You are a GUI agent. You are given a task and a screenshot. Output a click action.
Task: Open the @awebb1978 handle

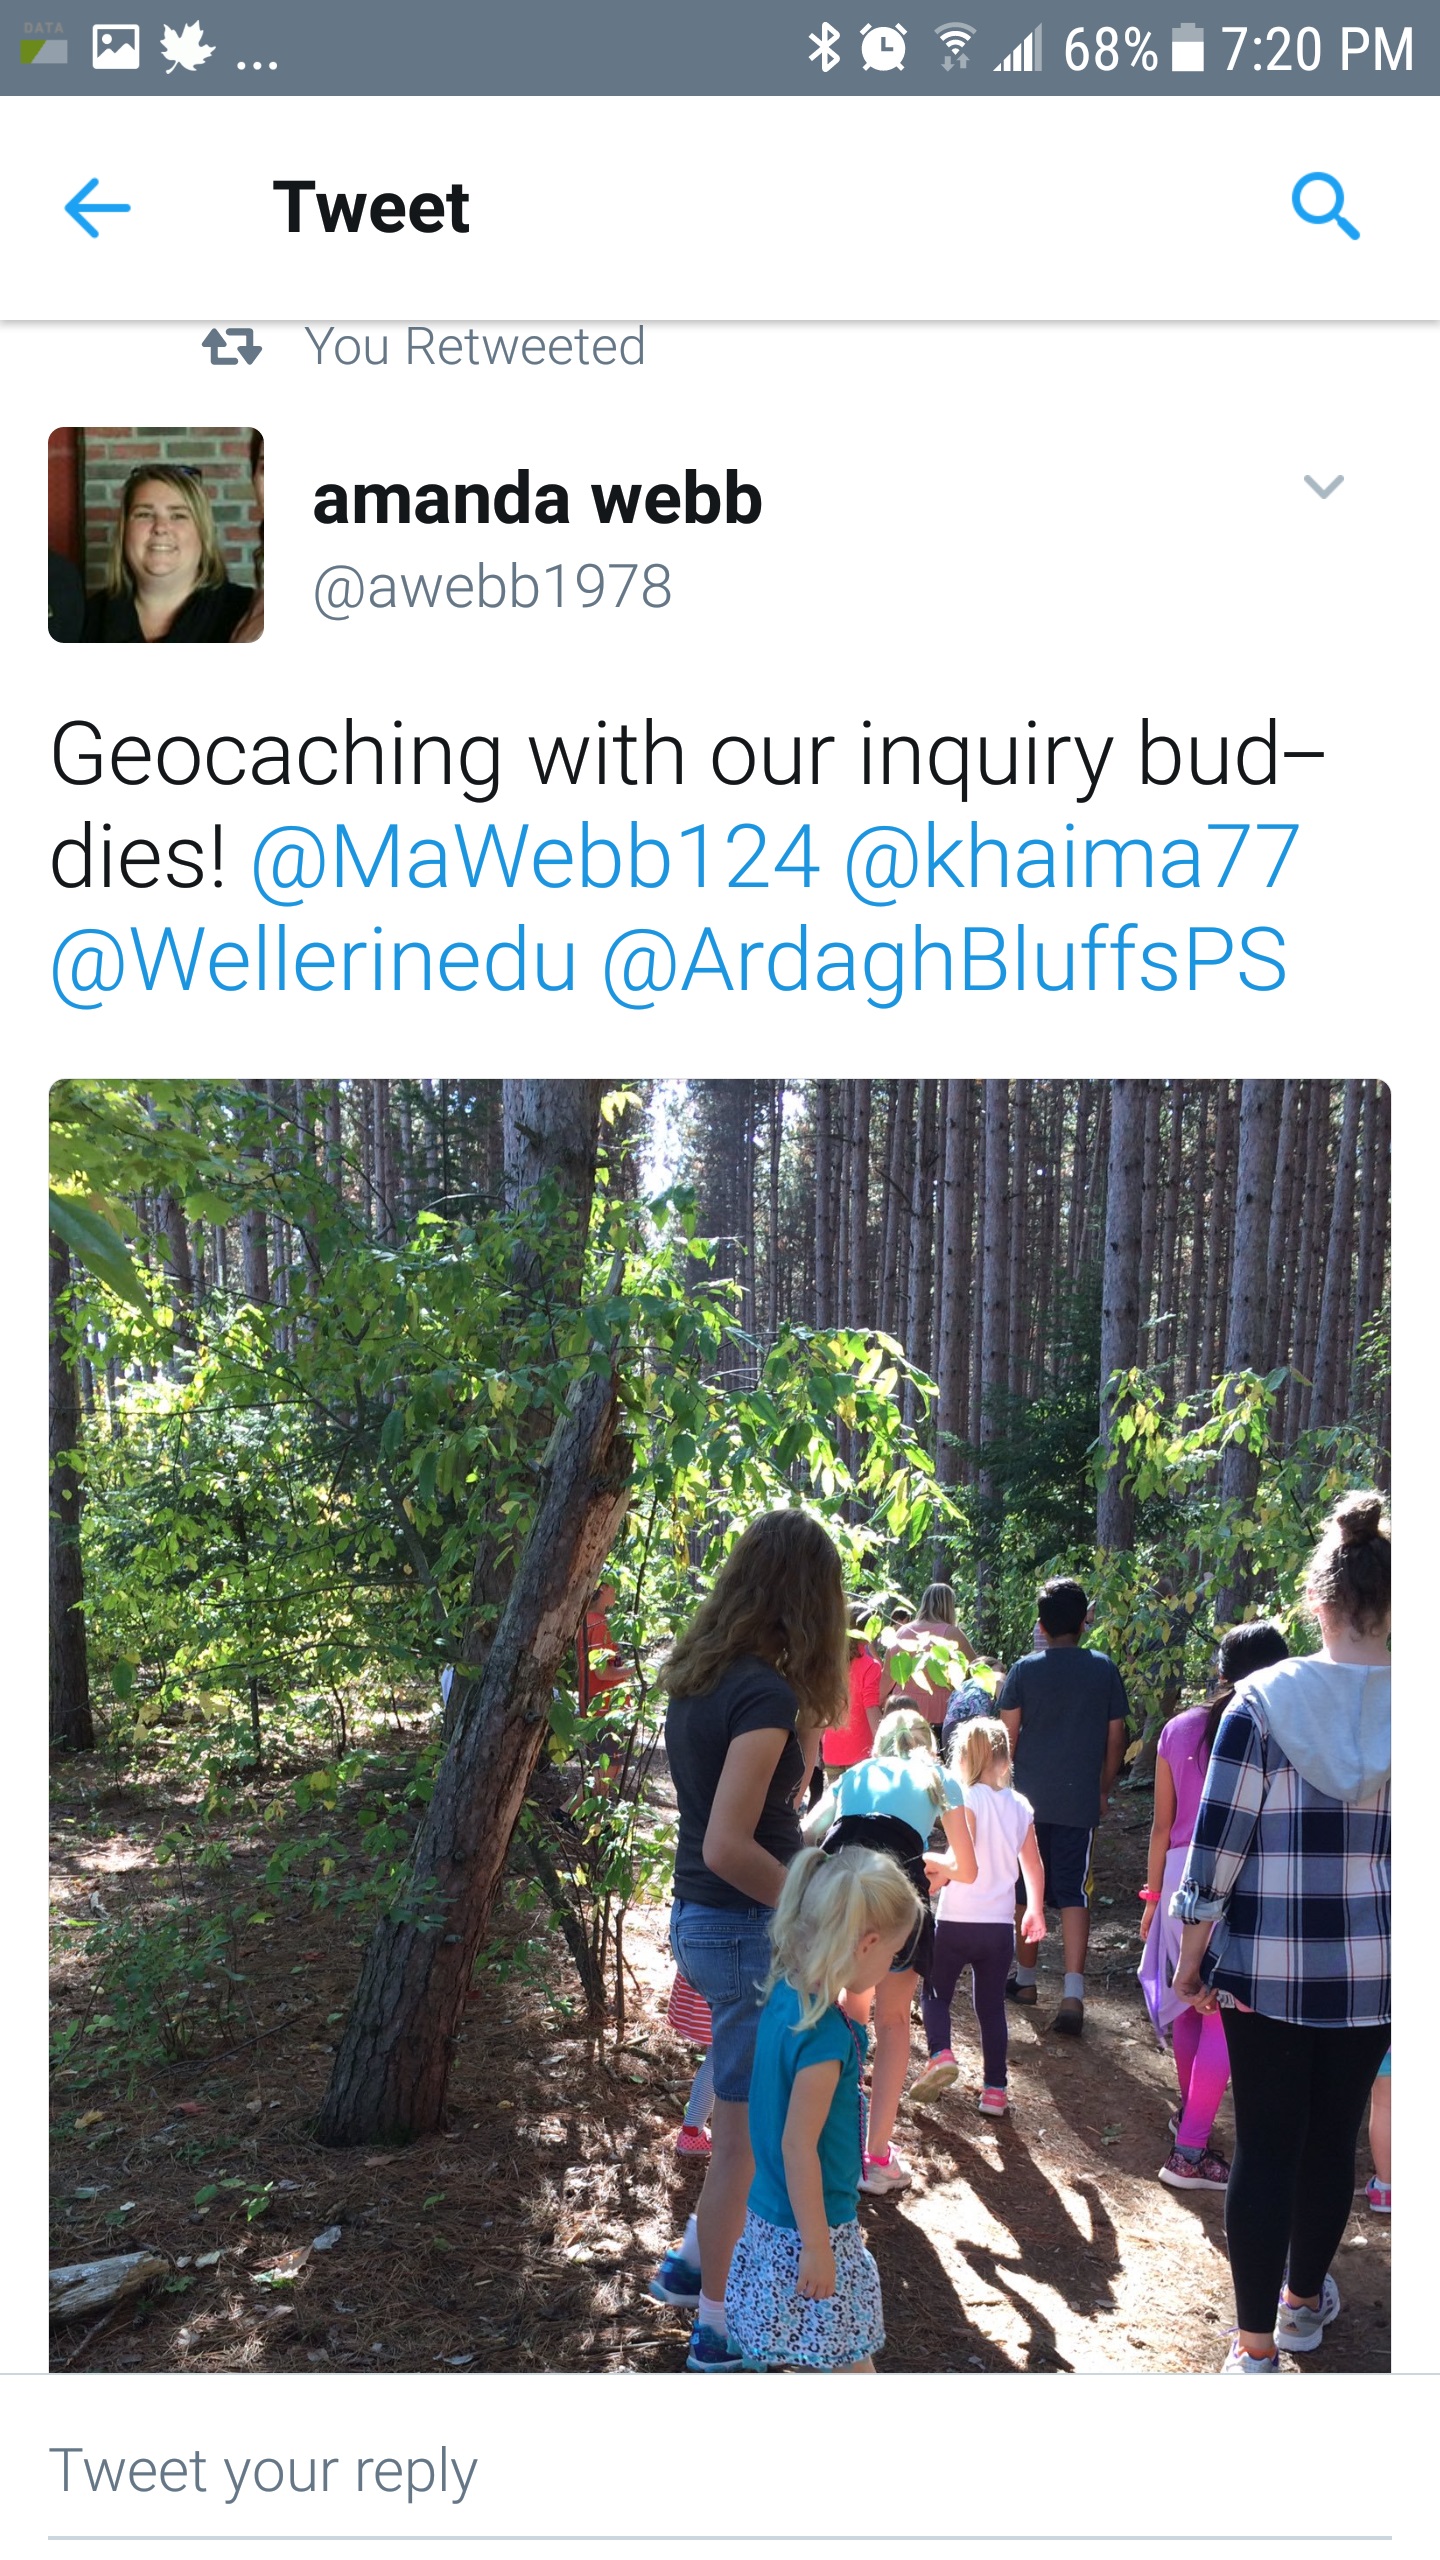click(x=492, y=586)
